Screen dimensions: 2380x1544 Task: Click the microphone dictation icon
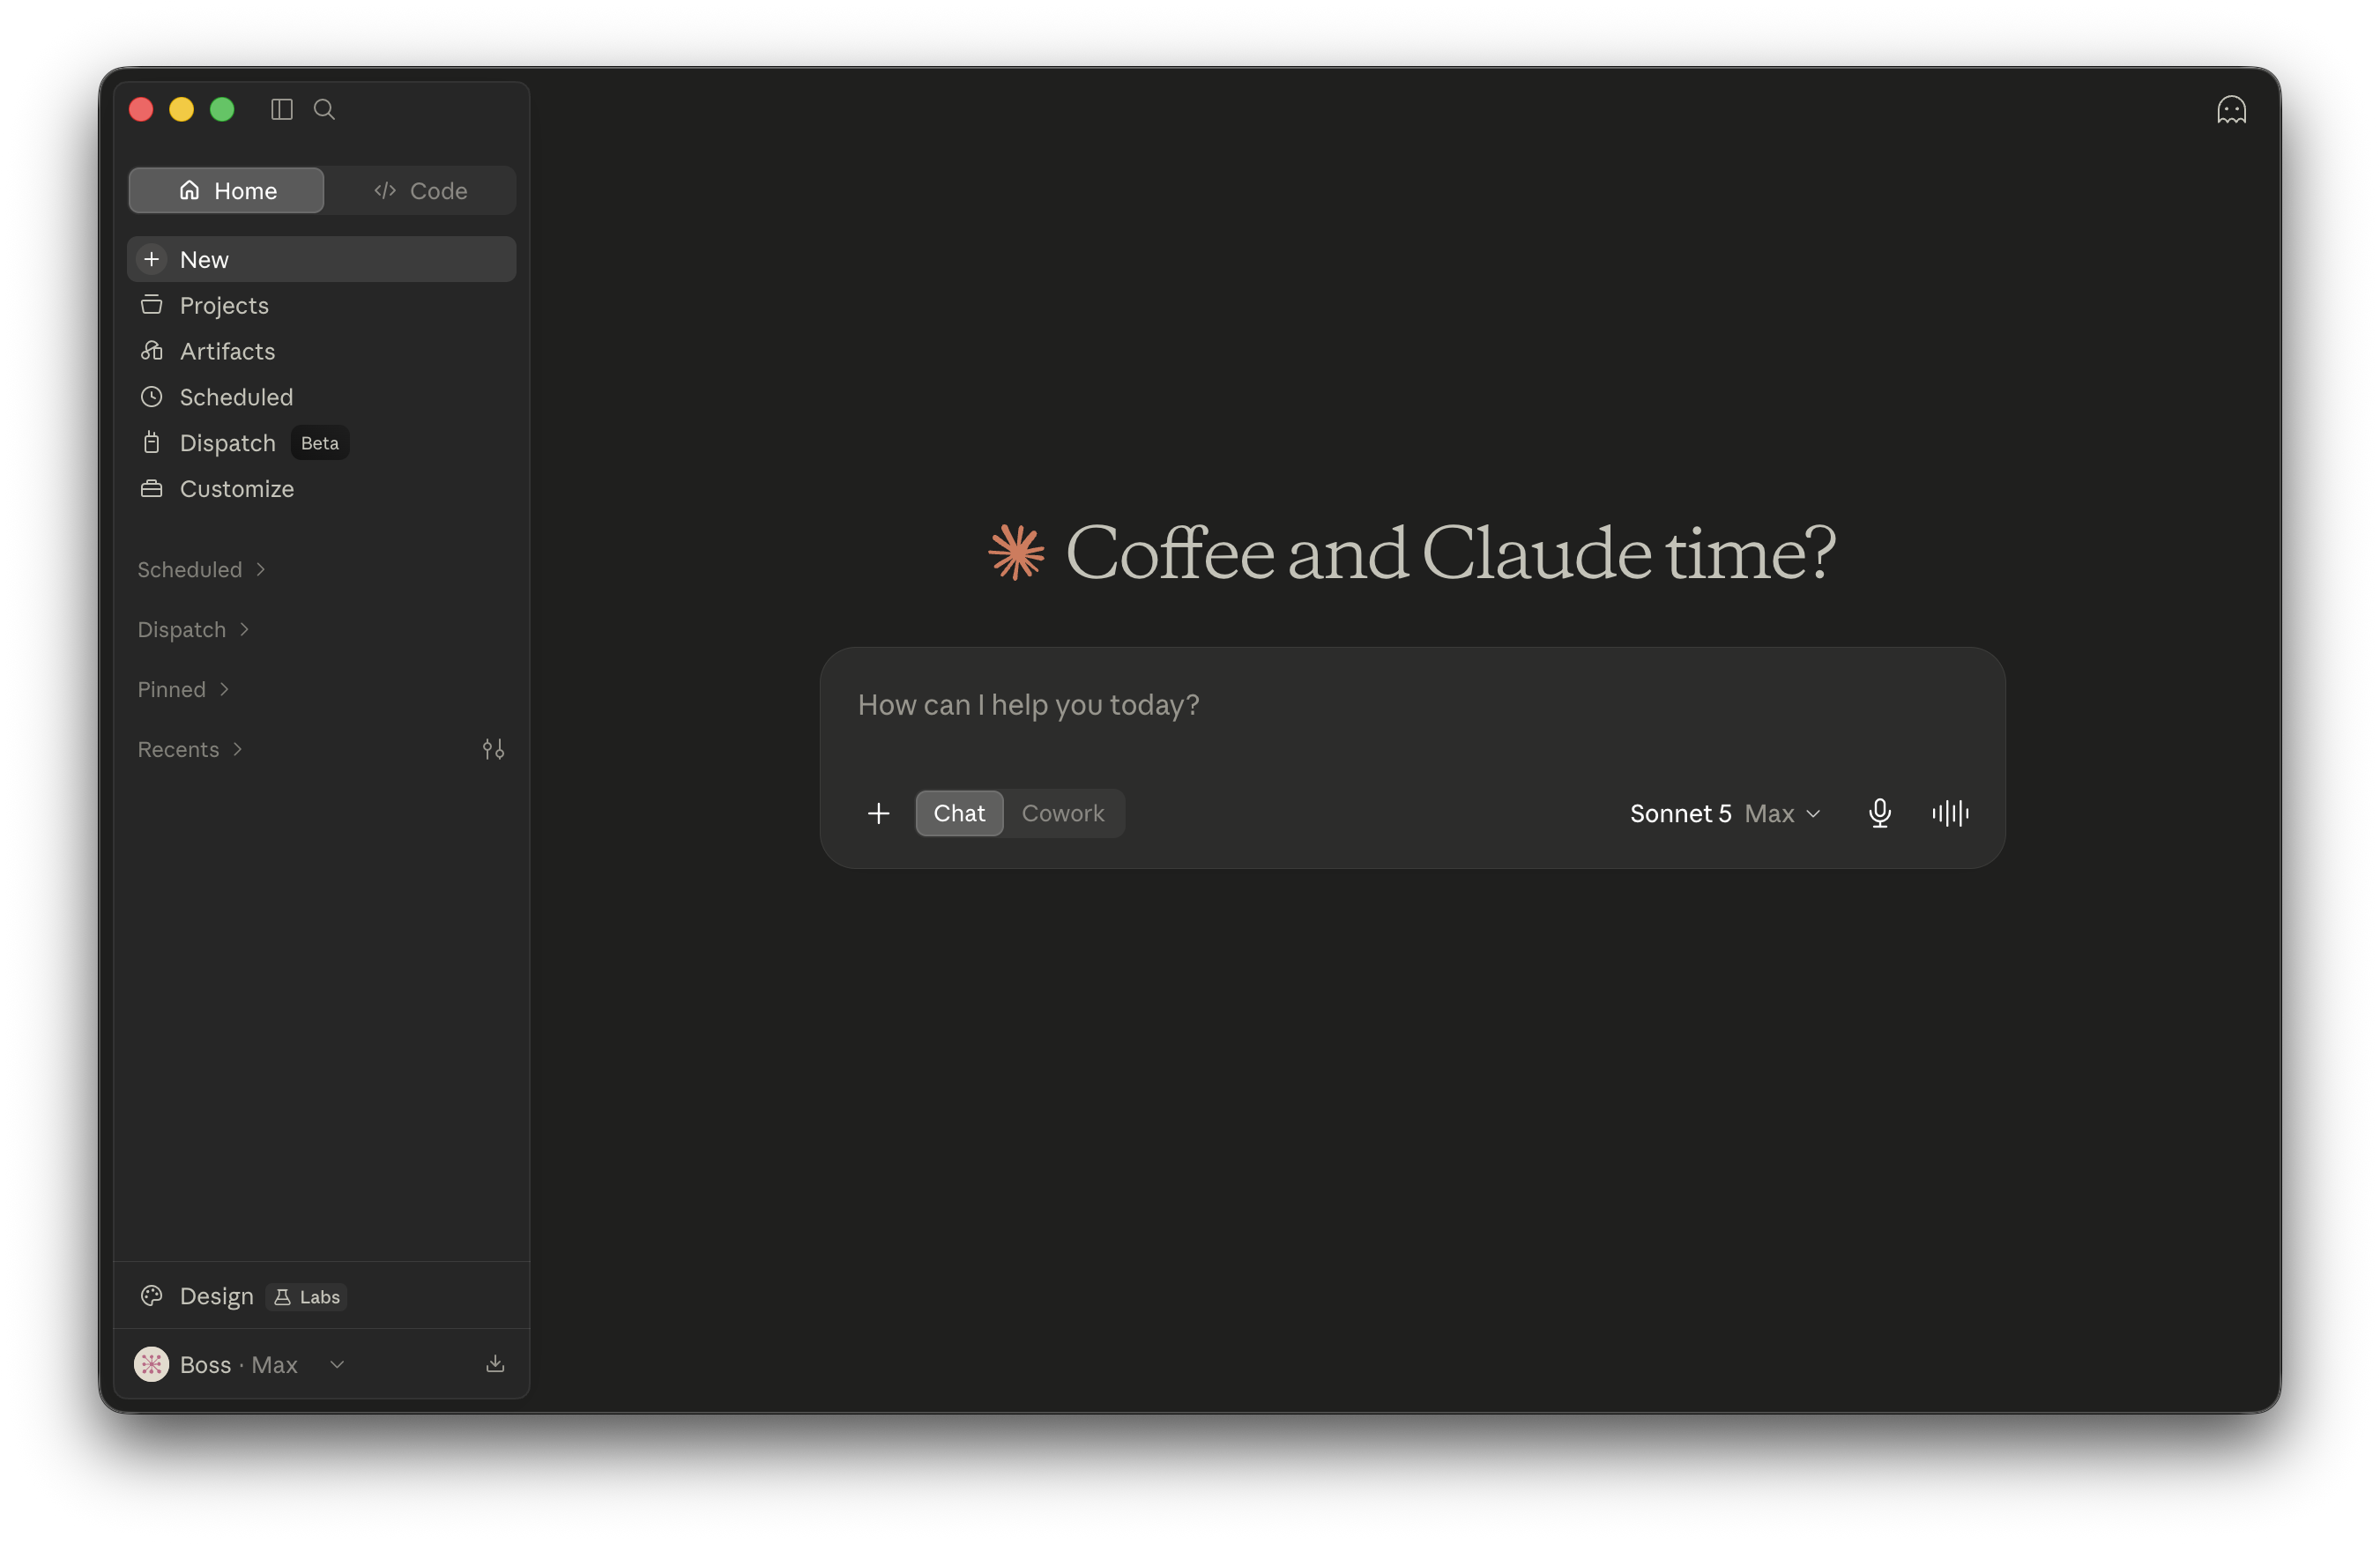(1879, 813)
